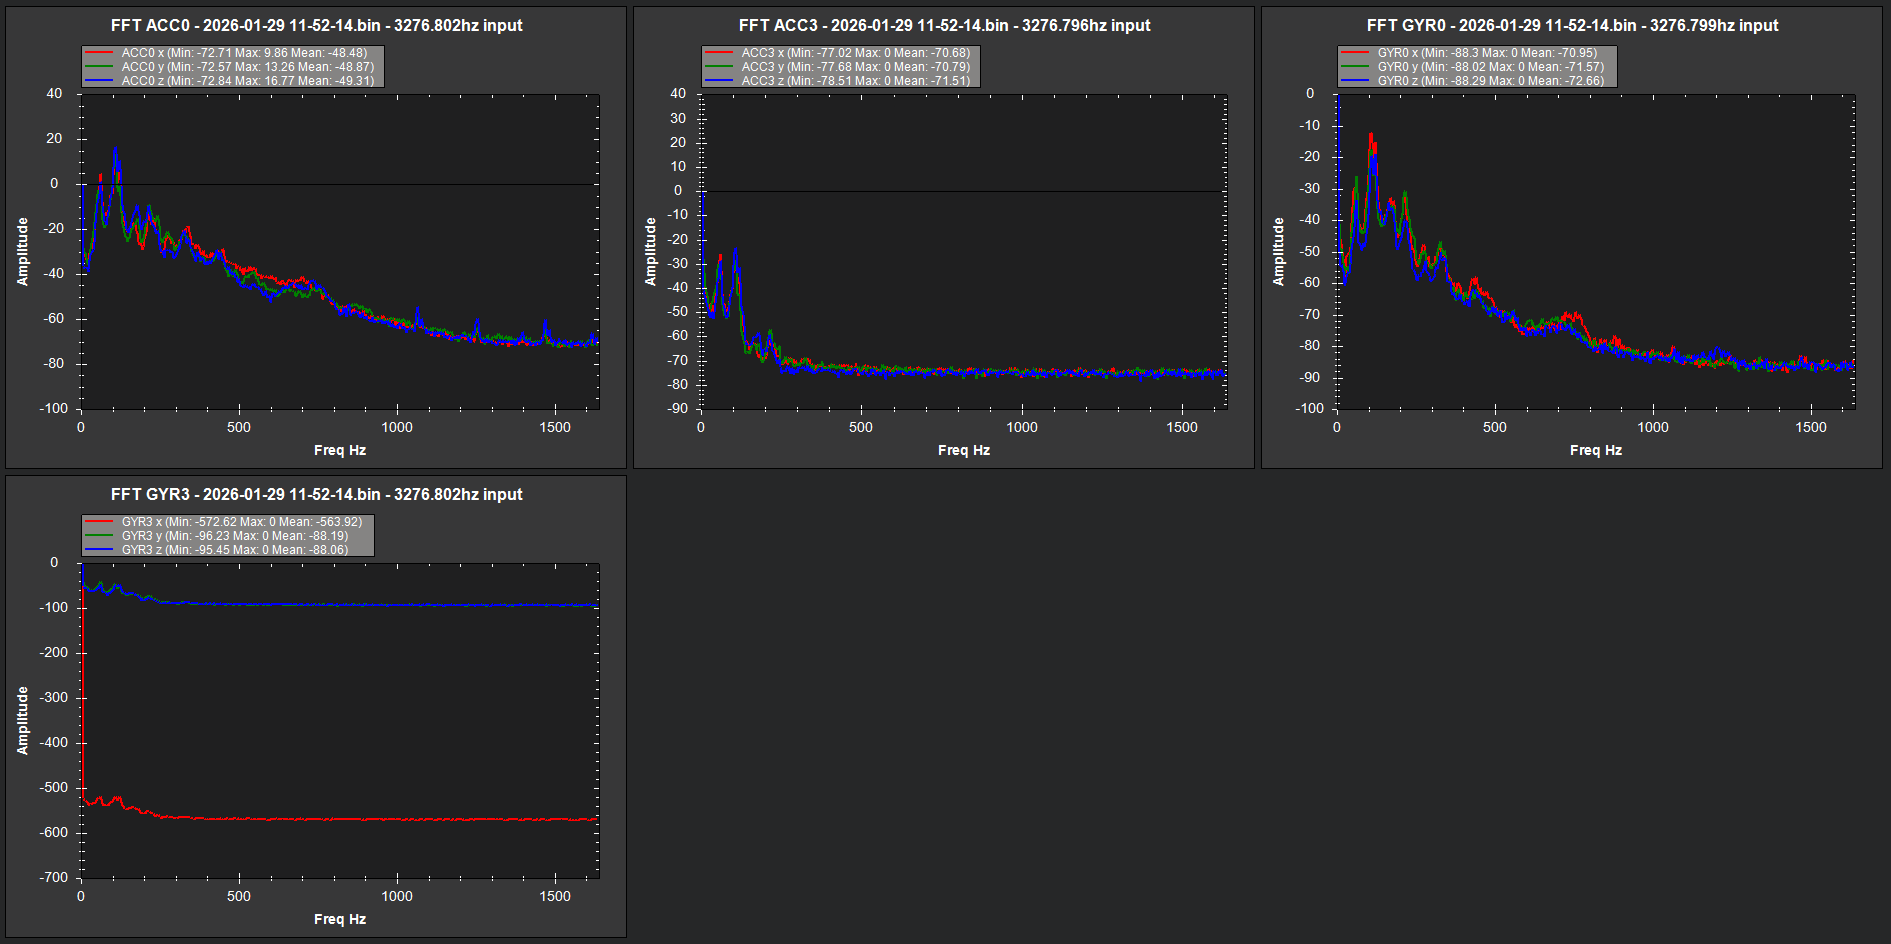Hide the ACC0 y trace via legend
The height and width of the screenshot is (944, 1891).
(x=247, y=67)
